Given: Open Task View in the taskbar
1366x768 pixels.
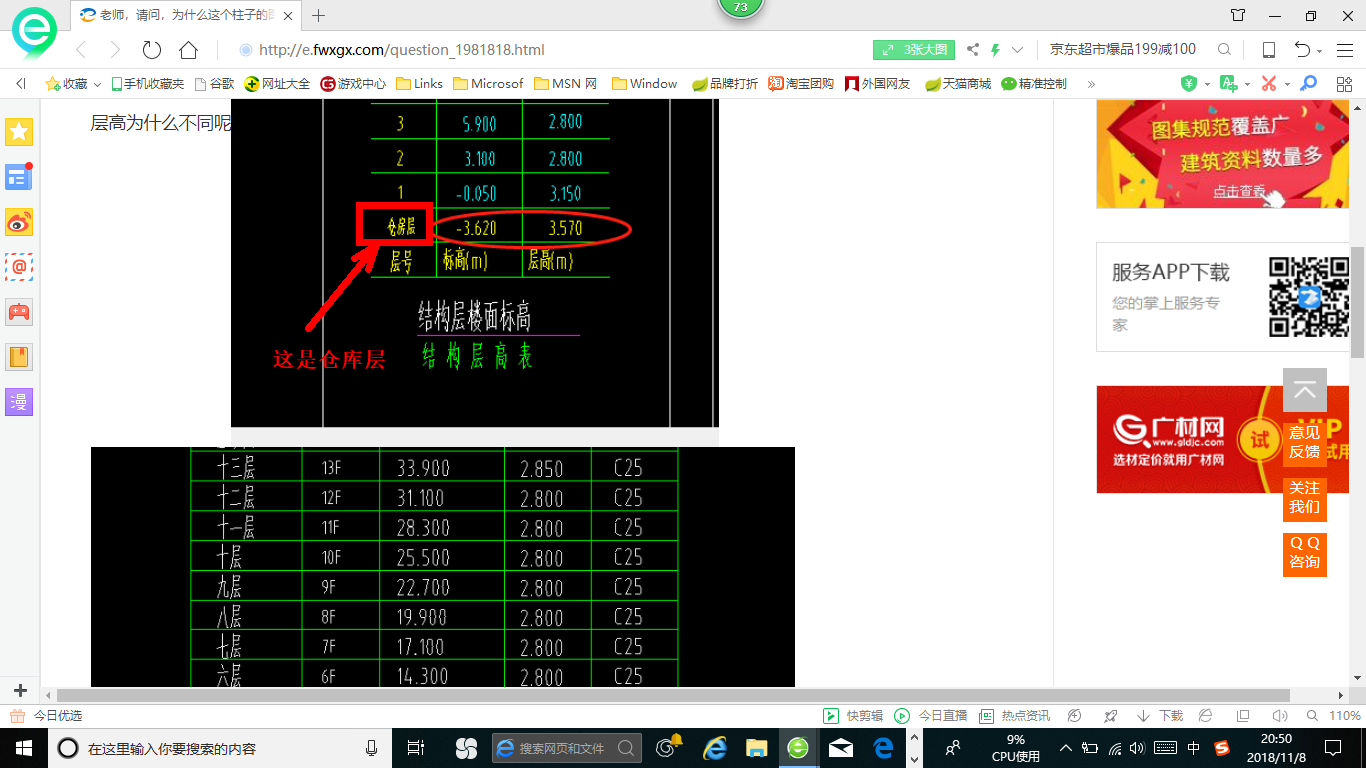Looking at the screenshot, I should 416,748.
